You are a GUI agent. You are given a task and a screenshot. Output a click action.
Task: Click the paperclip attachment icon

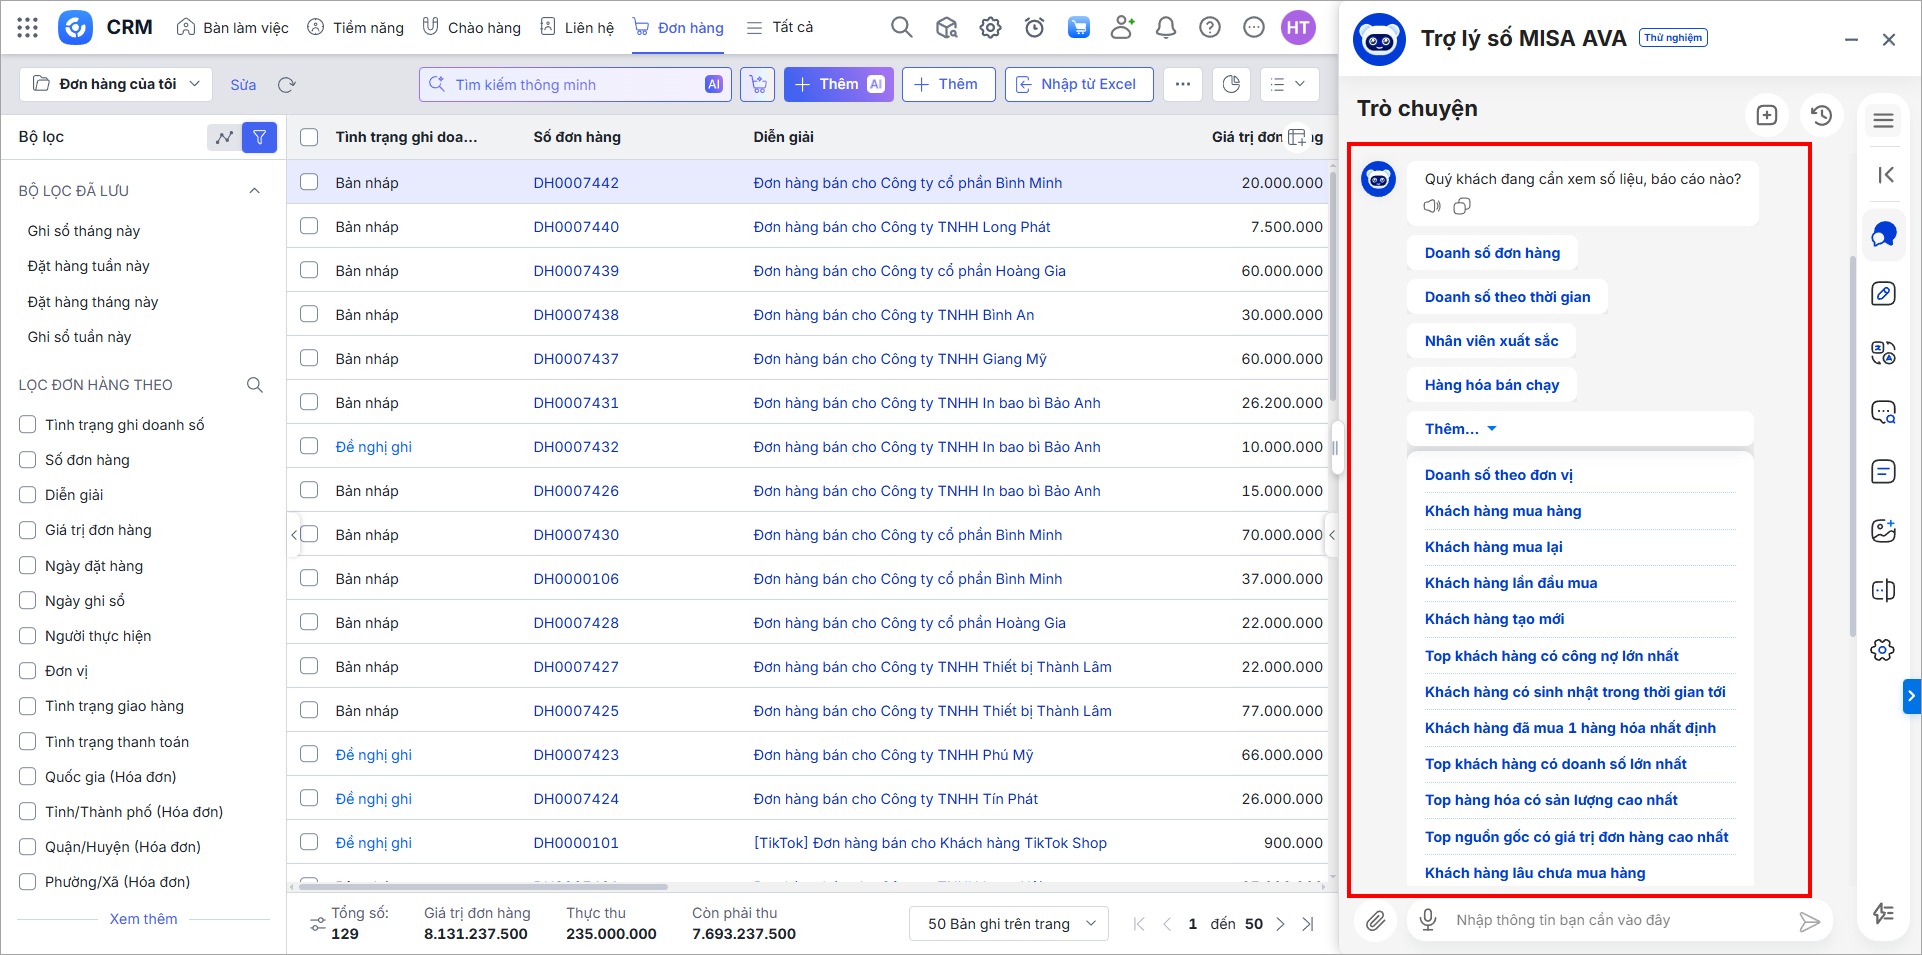(x=1376, y=920)
